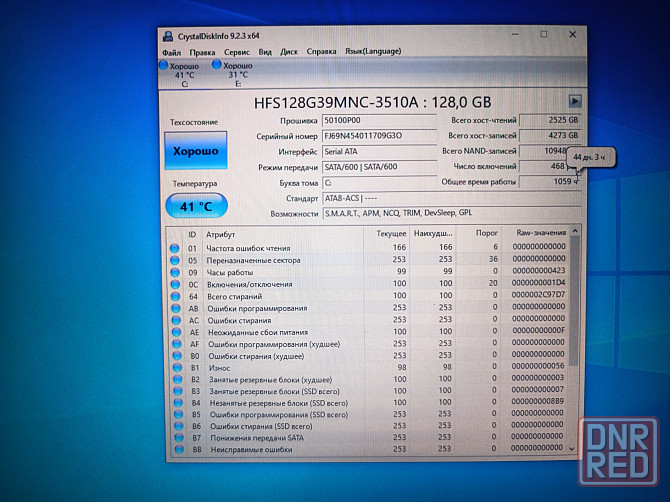Maximize the CrystalDiskInfo window
Viewport: 670px width, 502px height.
pos(544,34)
